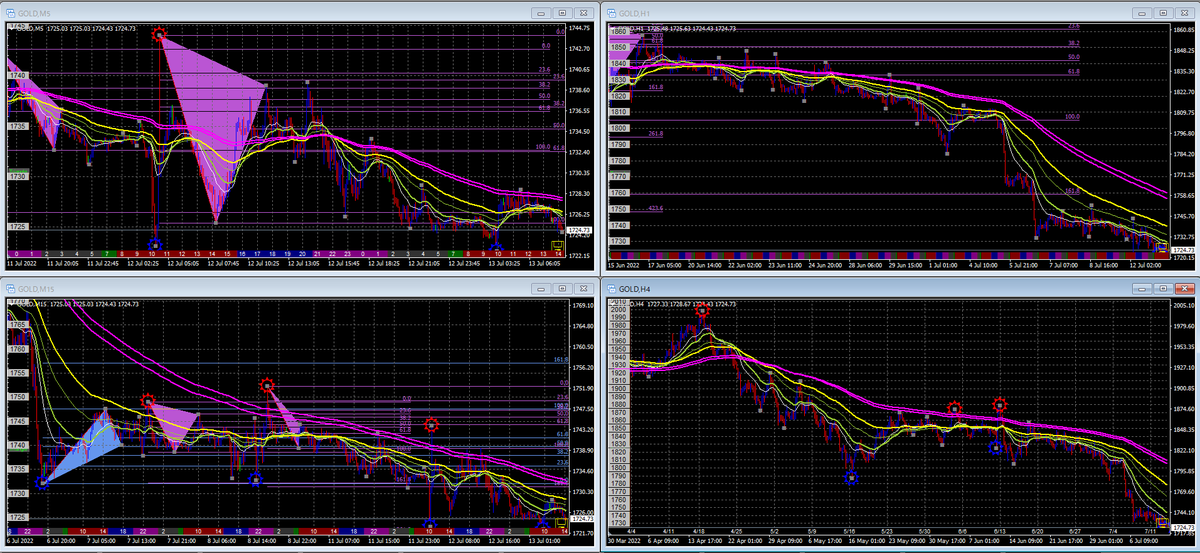Click the 1735 price label in M5 chart
This screenshot has width=1200, height=553.
click(x=16, y=126)
